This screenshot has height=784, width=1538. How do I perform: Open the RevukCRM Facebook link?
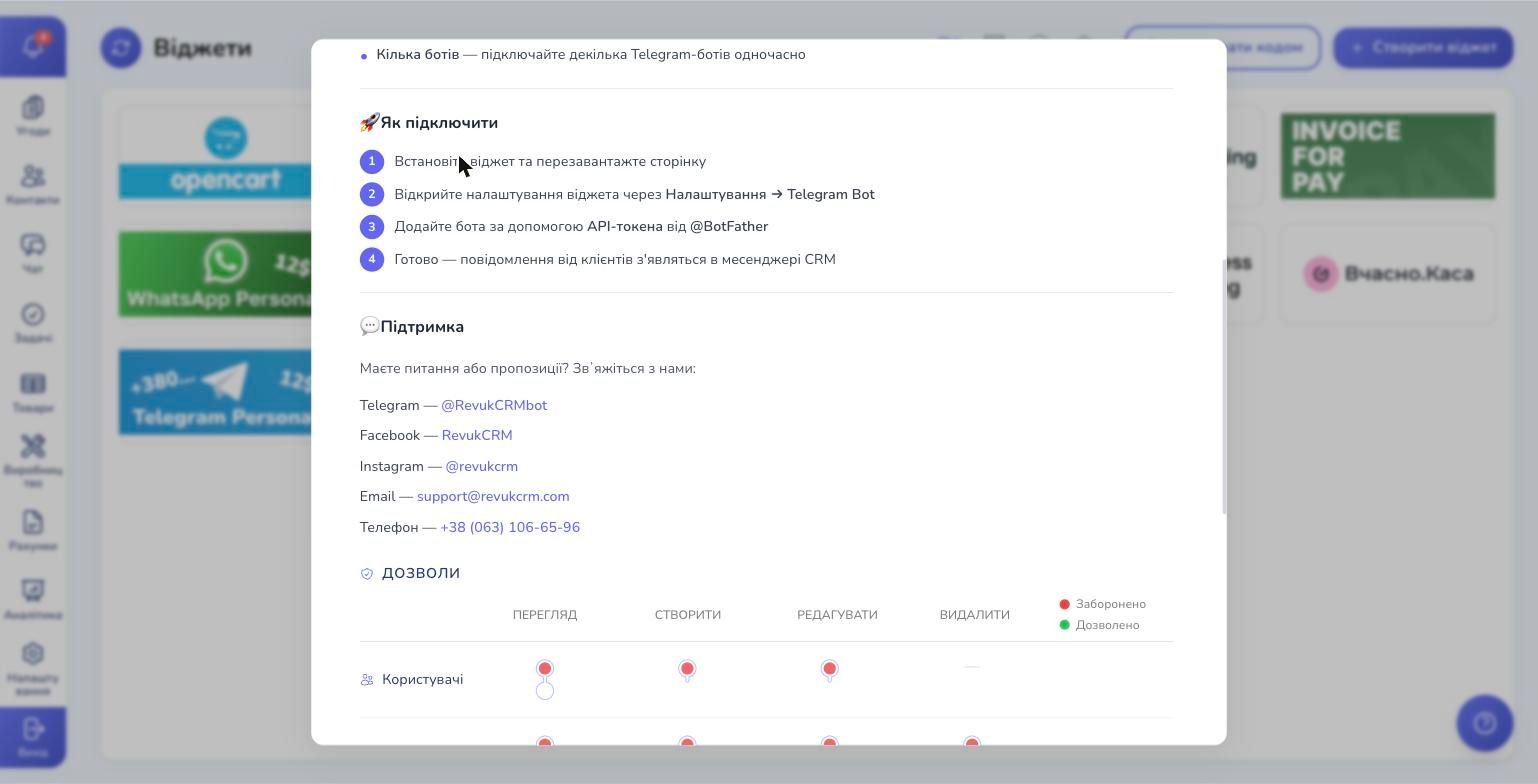(477, 435)
